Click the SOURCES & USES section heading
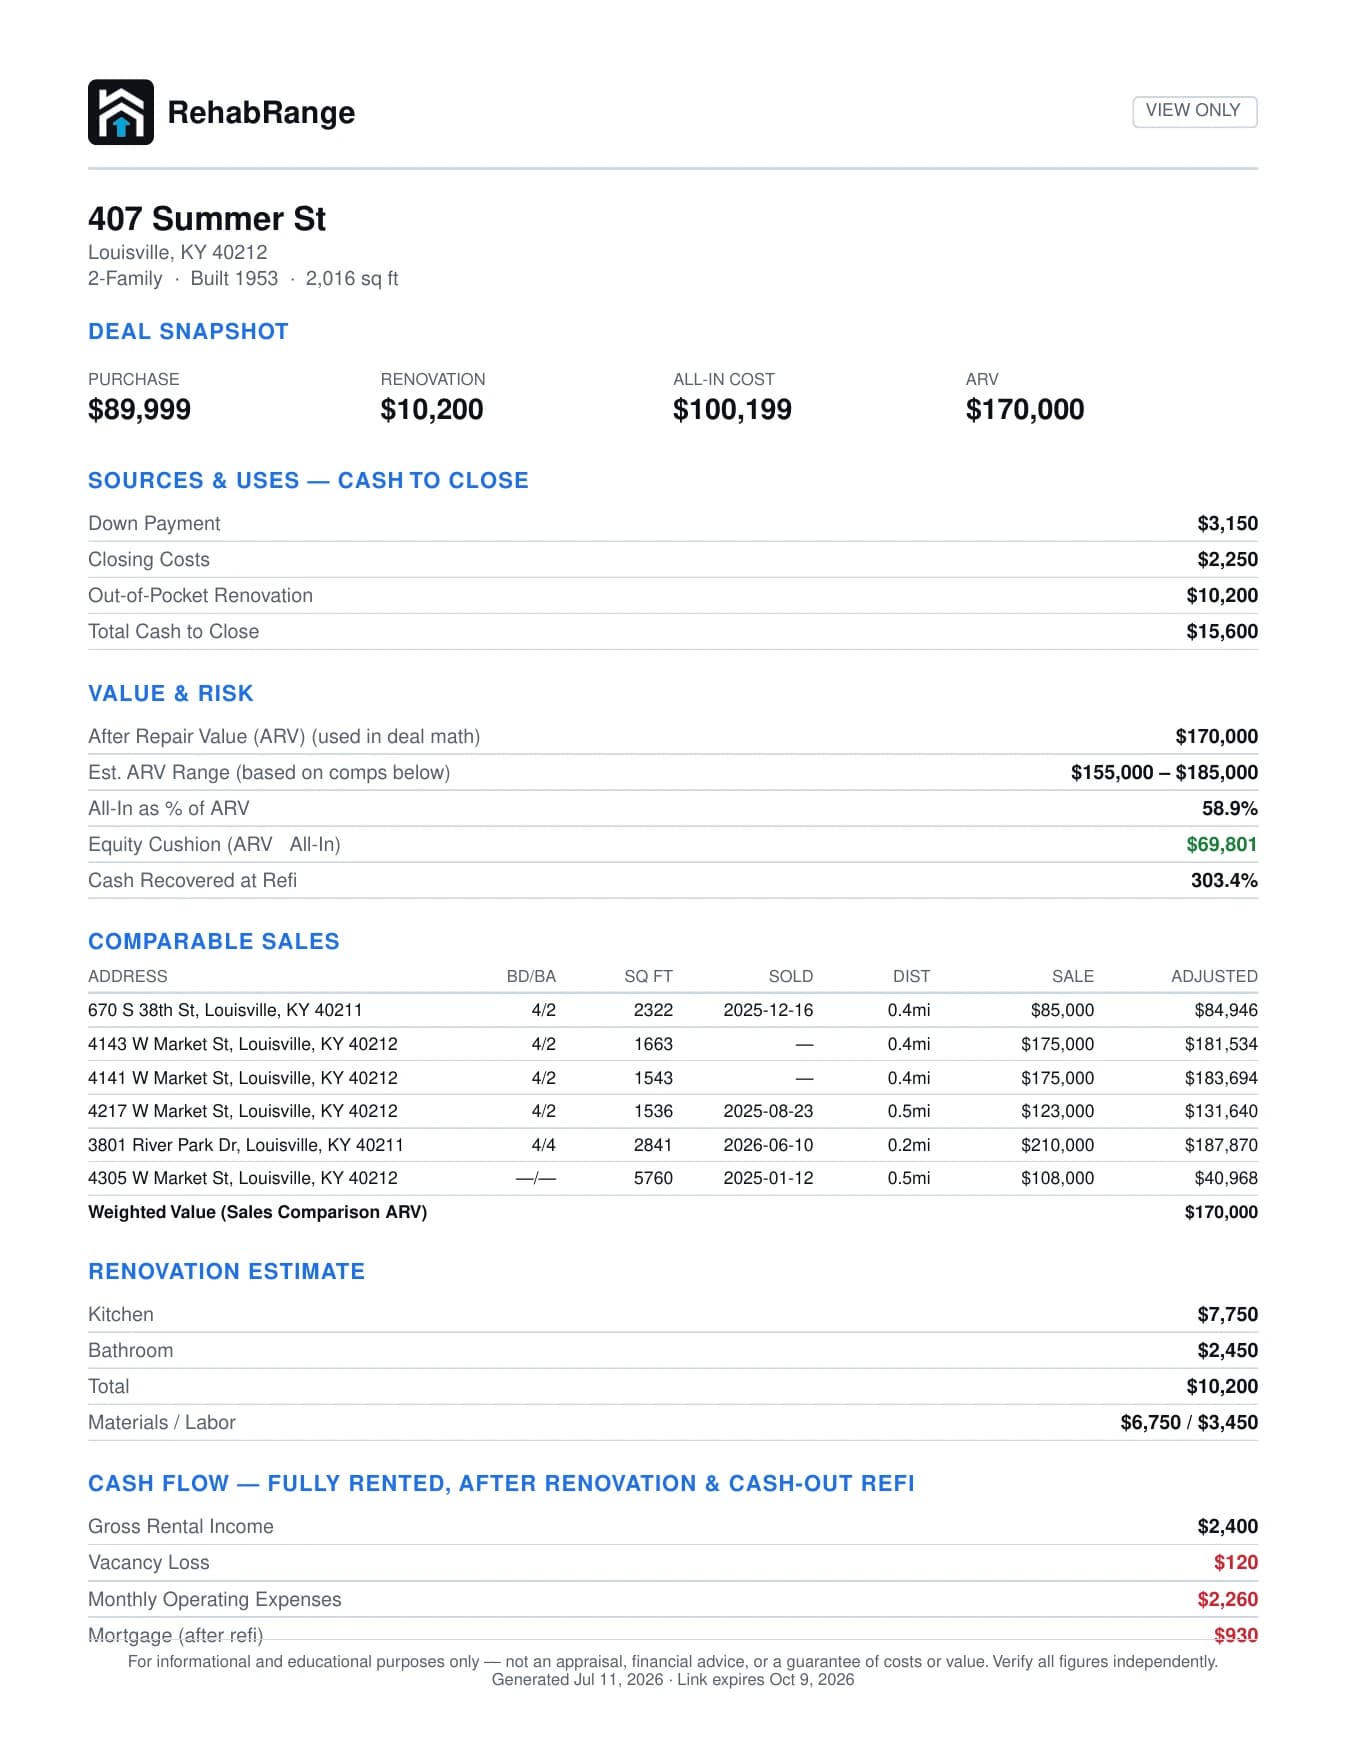Image resolution: width=1347 pixels, height=1743 pixels. (308, 480)
